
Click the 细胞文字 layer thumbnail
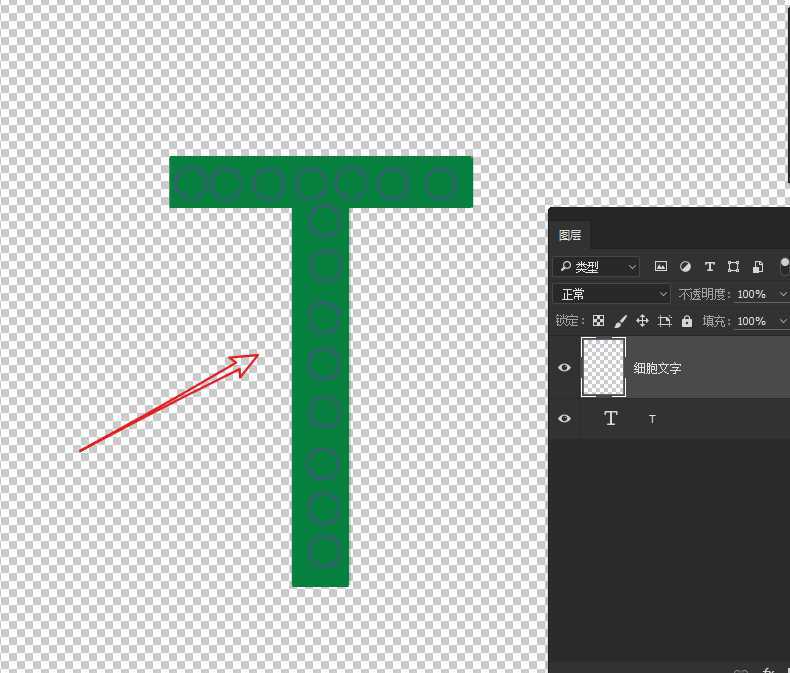(603, 368)
